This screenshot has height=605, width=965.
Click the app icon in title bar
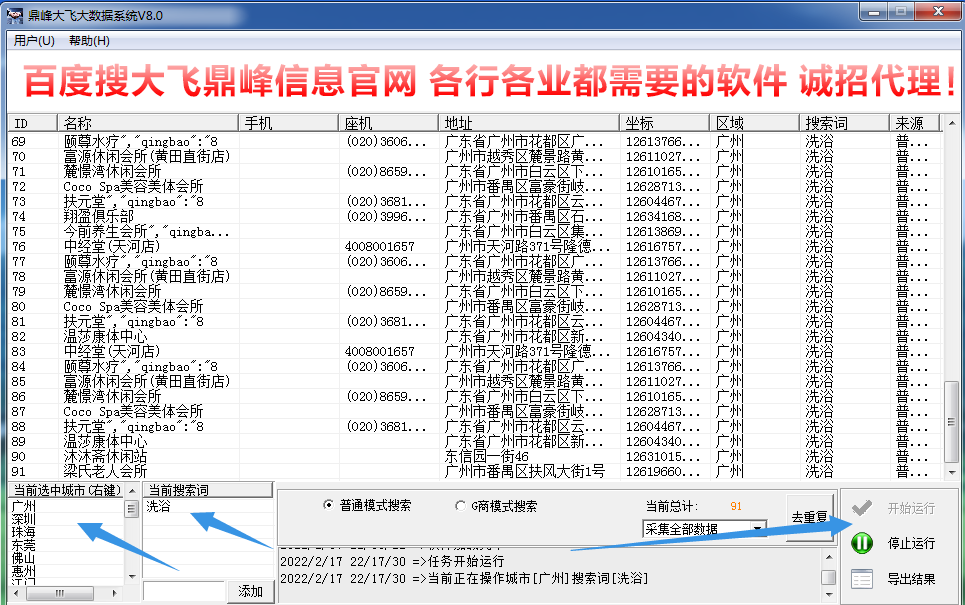tap(17, 15)
